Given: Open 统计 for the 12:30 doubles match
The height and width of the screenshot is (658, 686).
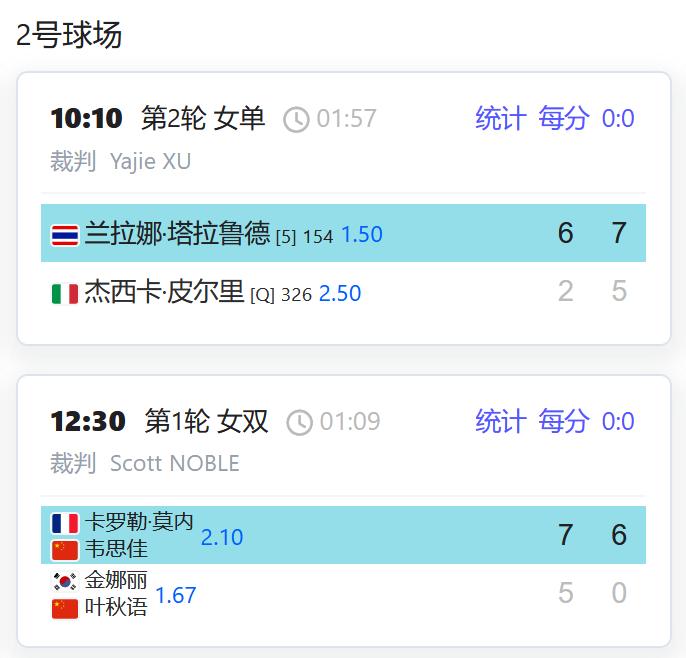Looking at the screenshot, I should [500, 421].
